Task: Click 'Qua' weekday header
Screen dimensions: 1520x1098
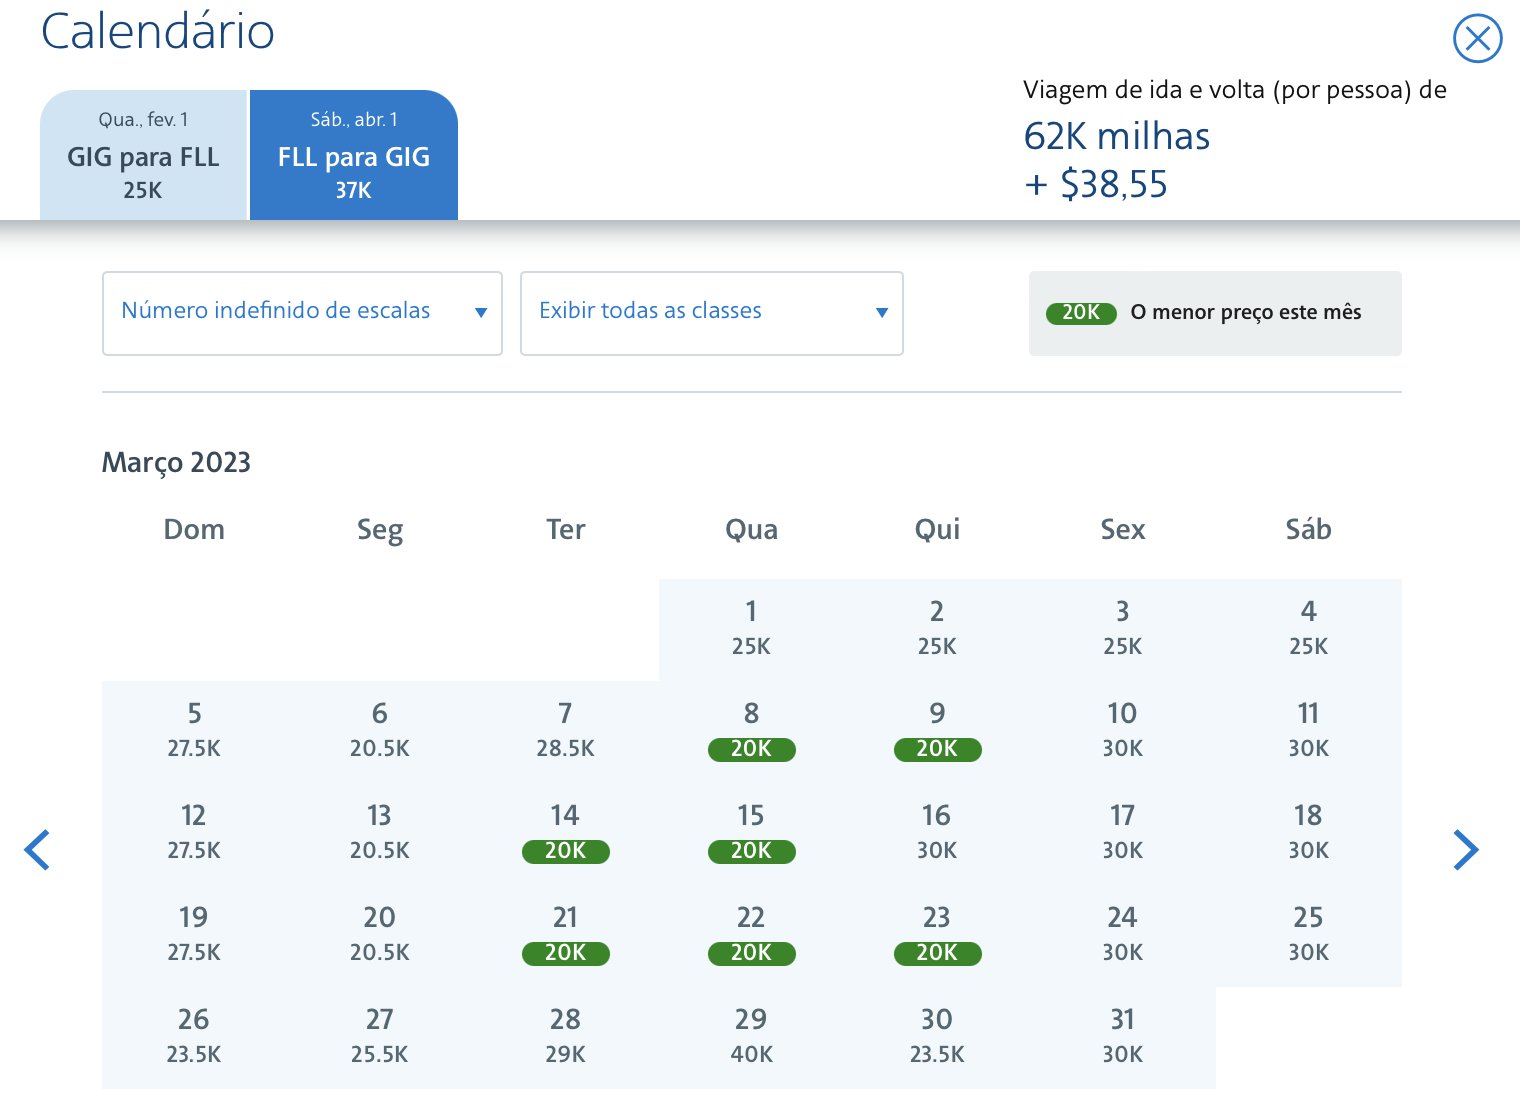Action: (x=751, y=530)
